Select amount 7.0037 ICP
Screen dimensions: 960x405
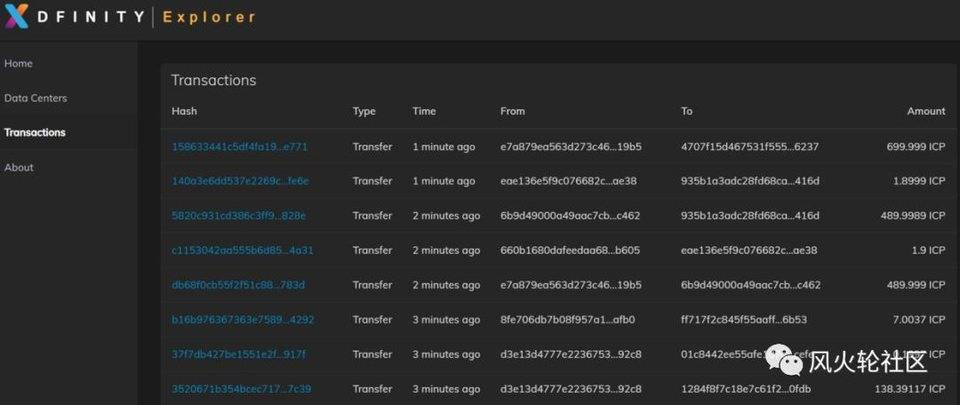pyautogui.click(x=920, y=320)
